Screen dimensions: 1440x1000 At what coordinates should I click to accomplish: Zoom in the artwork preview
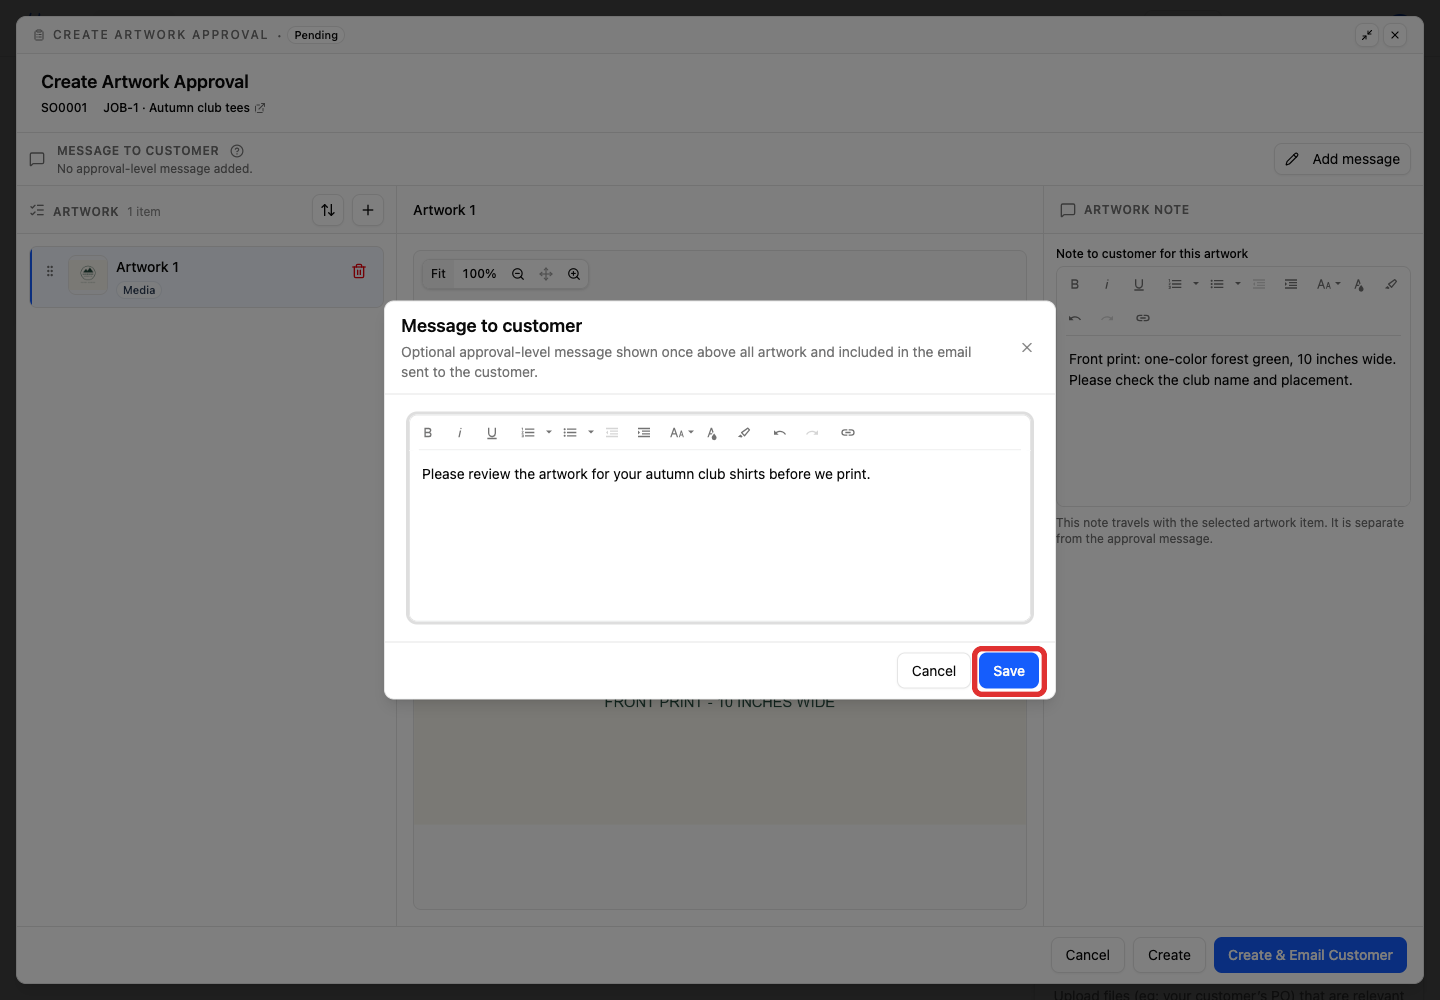pyautogui.click(x=574, y=274)
